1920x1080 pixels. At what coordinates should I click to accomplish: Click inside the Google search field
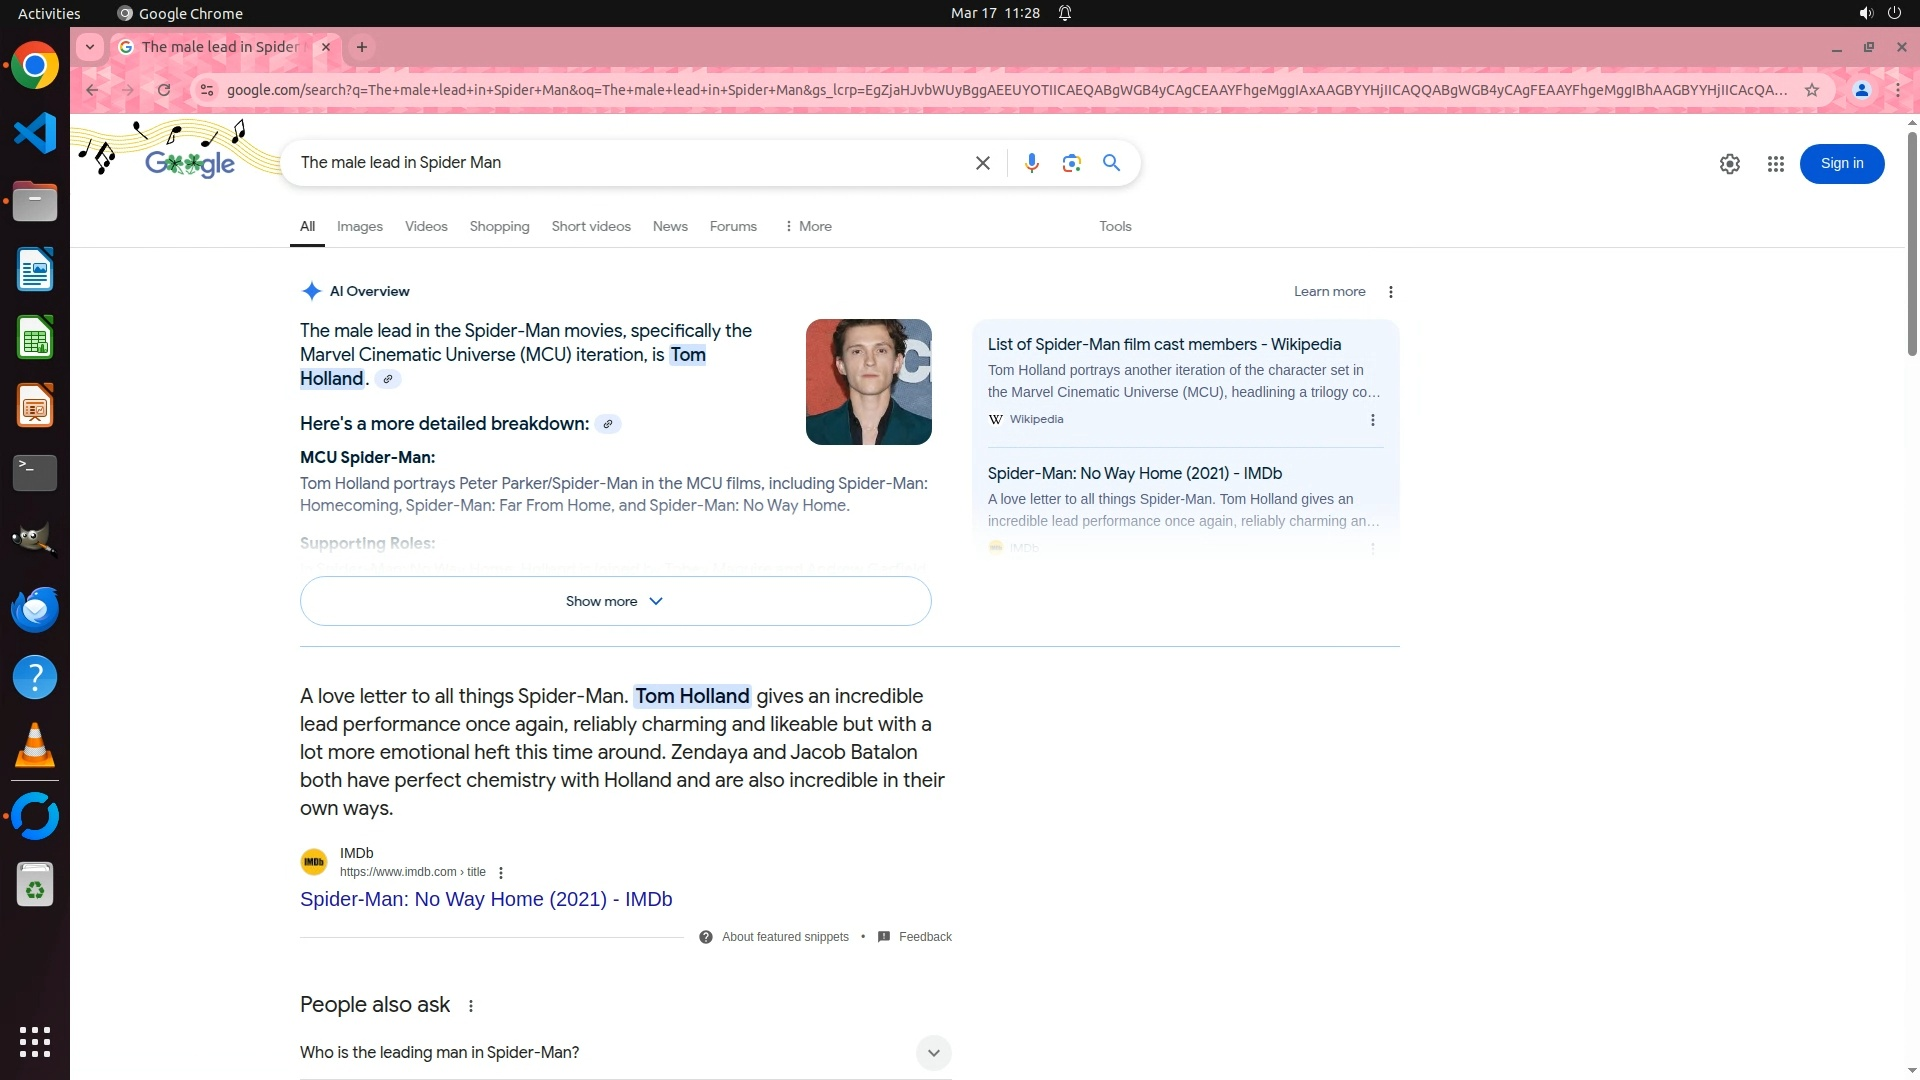[630, 163]
